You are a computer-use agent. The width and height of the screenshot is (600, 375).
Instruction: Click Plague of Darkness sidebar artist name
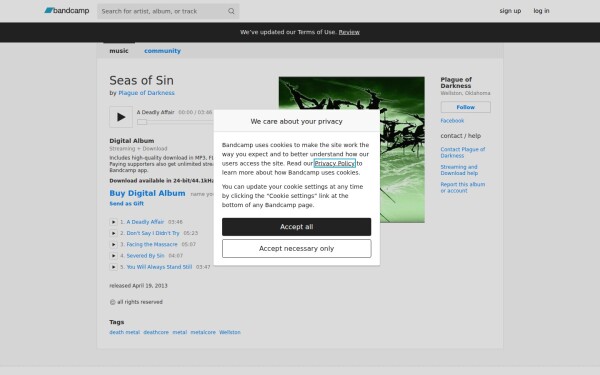click(x=456, y=83)
